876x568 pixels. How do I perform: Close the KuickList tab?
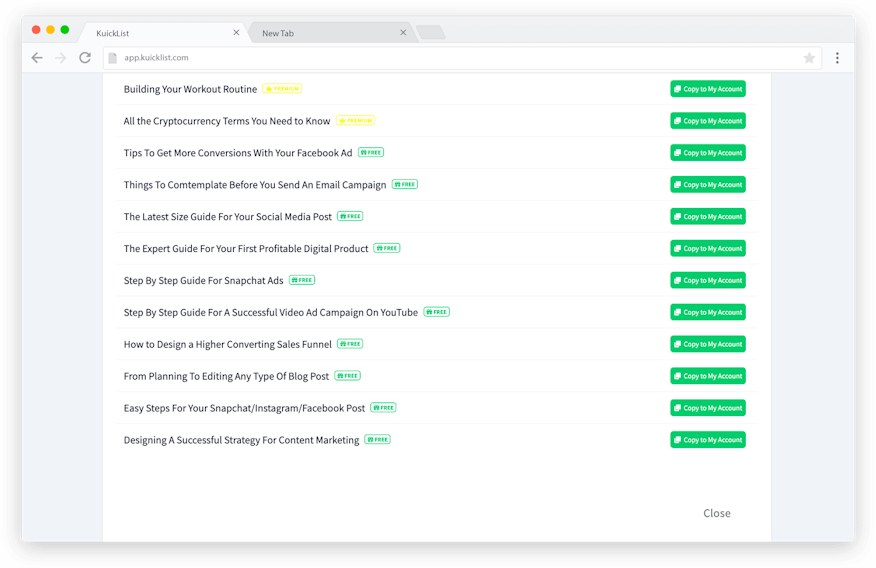[x=237, y=33]
